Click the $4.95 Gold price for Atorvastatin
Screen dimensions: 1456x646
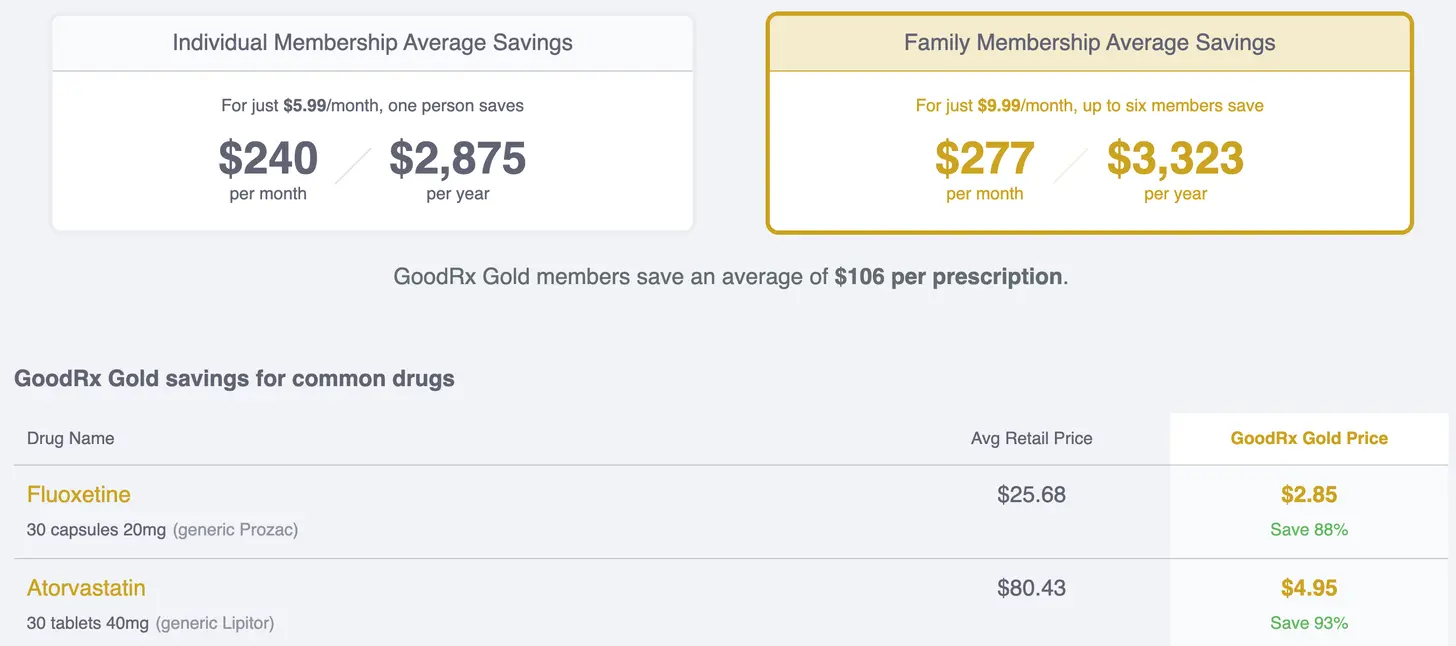(1308, 588)
